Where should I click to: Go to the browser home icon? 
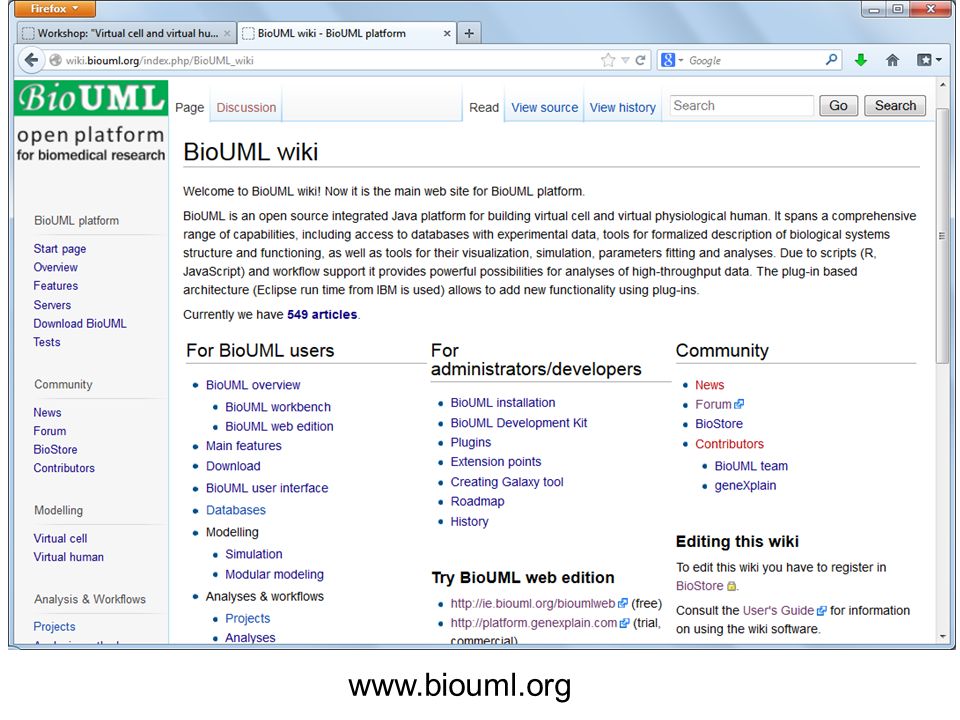(893, 60)
